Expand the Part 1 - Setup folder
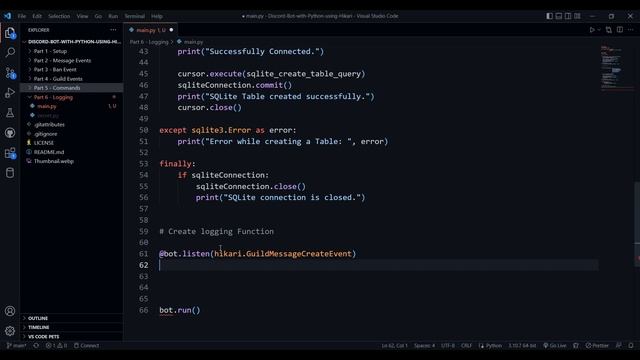The image size is (640, 360). click(72, 51)
